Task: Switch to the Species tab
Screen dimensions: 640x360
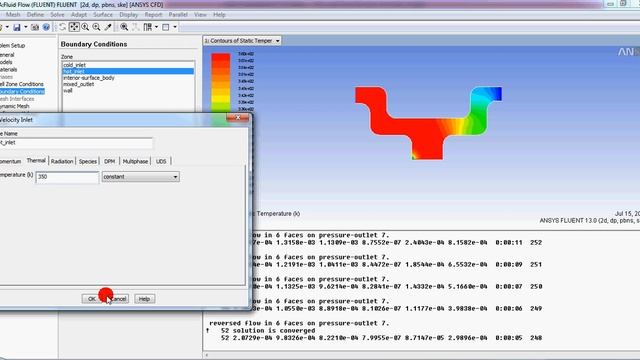Action: pos(88,161)
